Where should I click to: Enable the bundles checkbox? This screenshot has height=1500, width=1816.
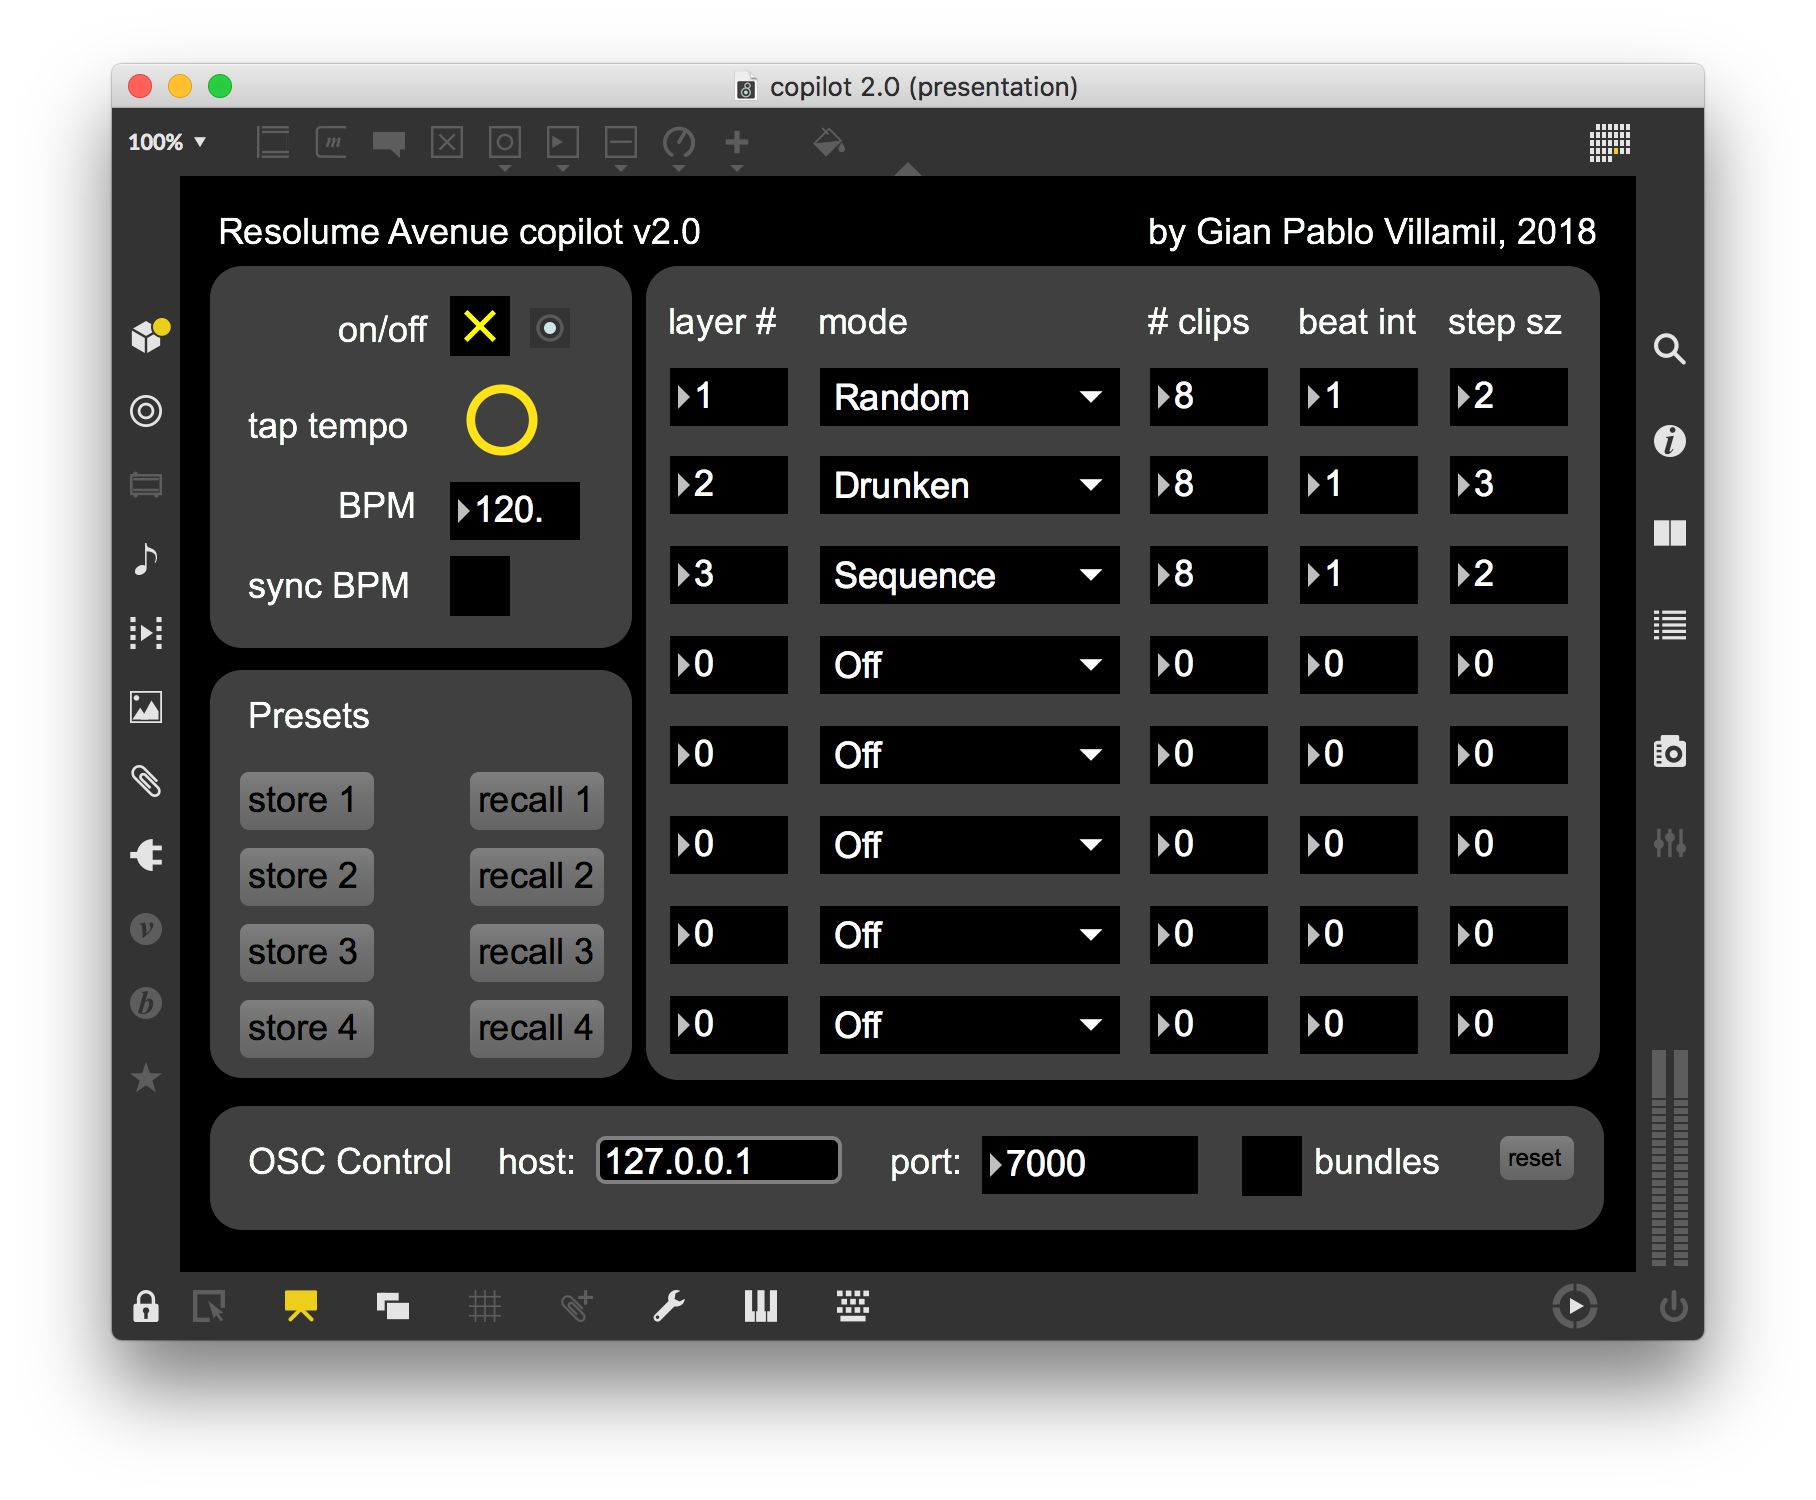coord(1271,1165)
